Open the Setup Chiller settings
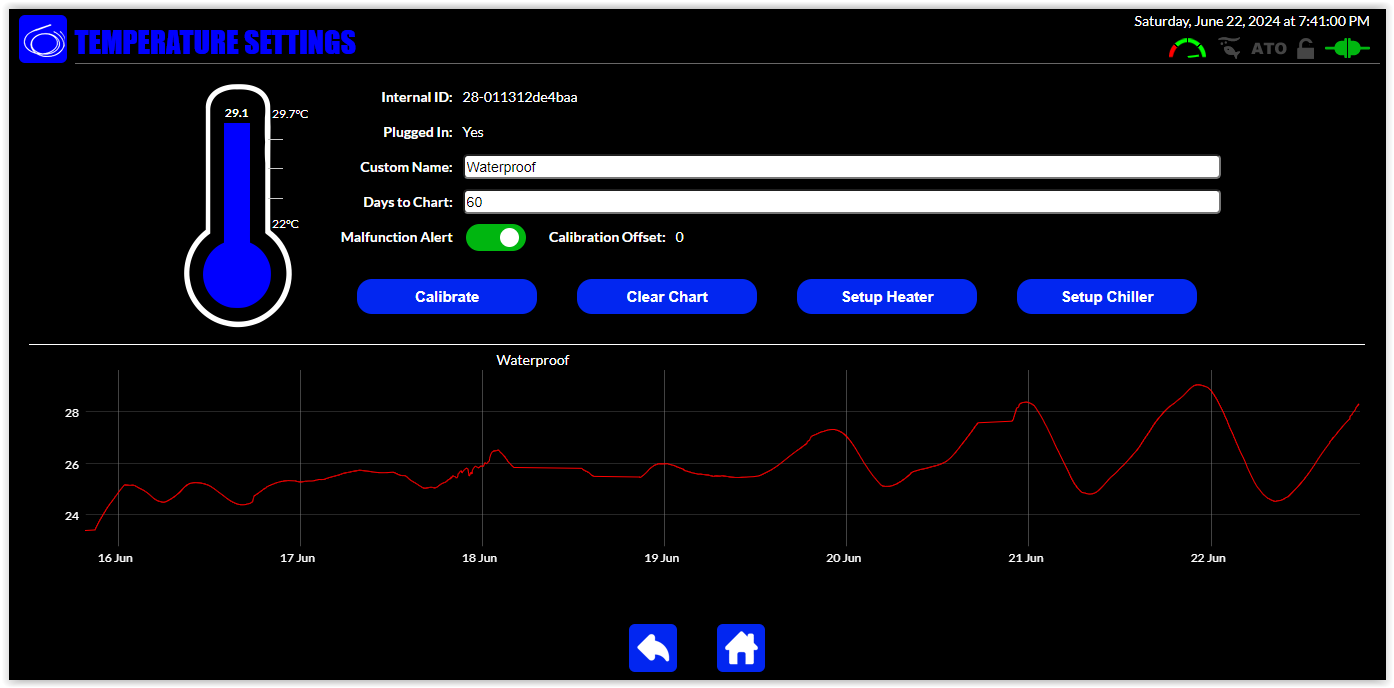 [1107, 297]
